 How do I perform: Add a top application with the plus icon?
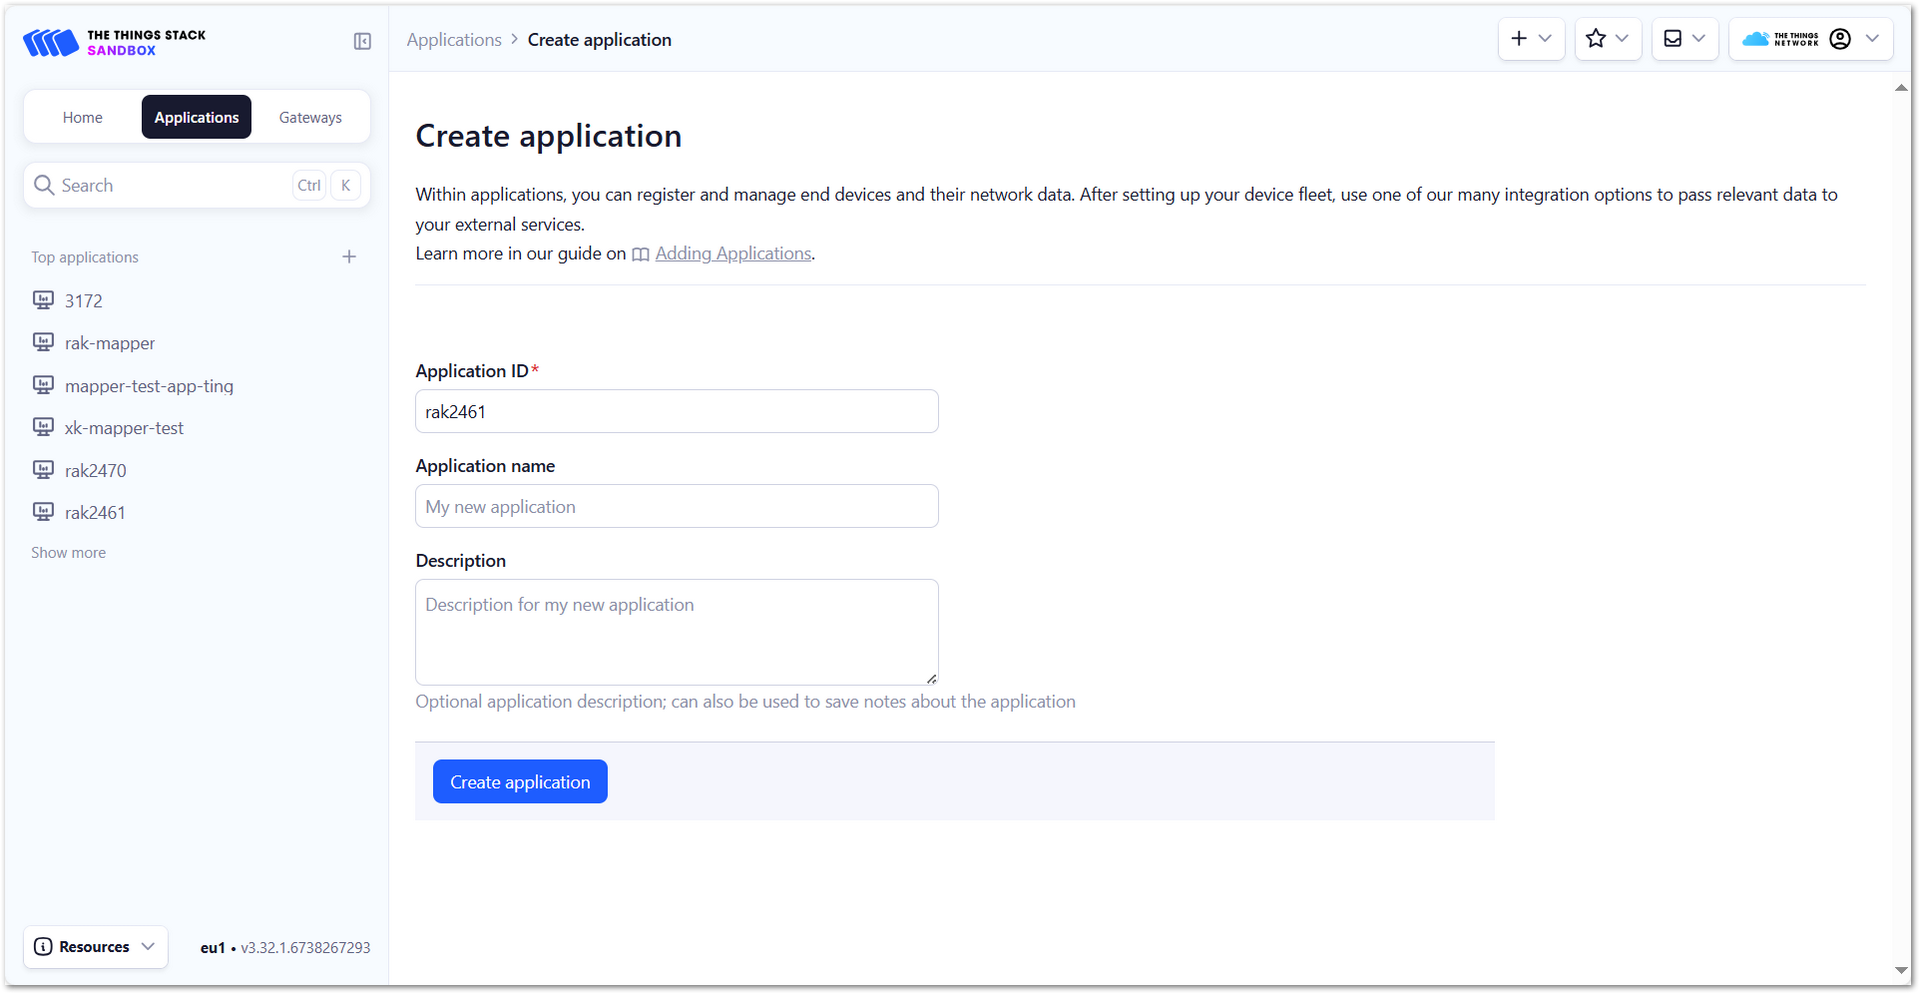349,257
